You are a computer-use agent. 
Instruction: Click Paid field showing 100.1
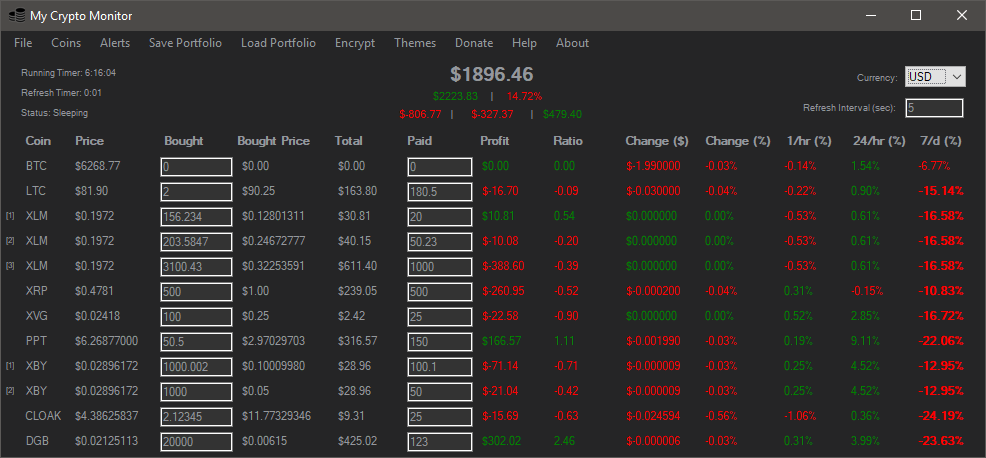[440, 367]
